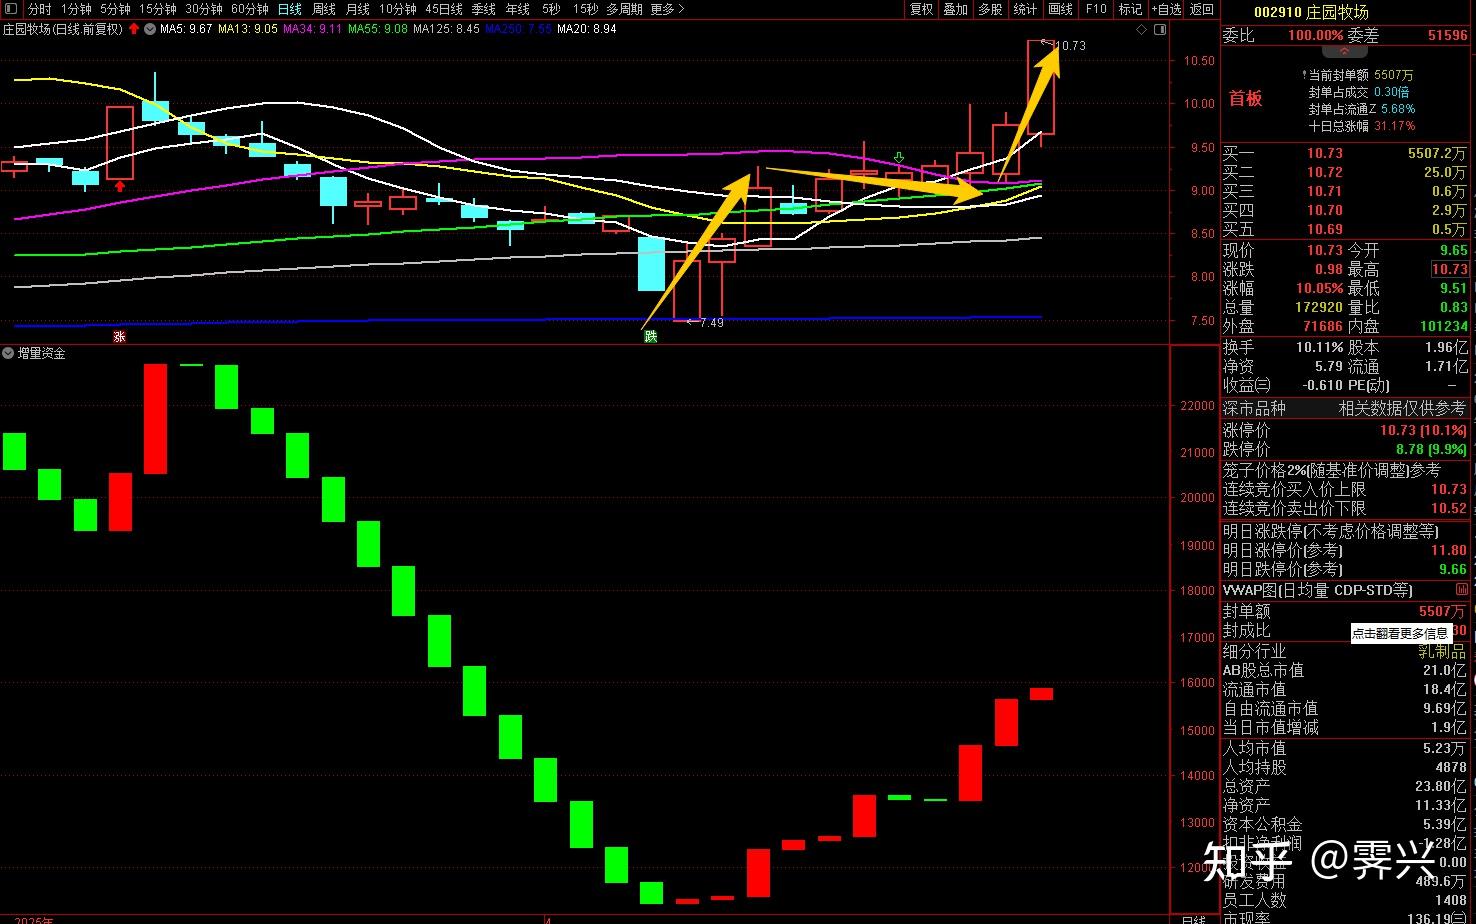The image size is (1476, 924).
Task: Open the main chart indicator dropdown
Action: click(x=150, y=29)
